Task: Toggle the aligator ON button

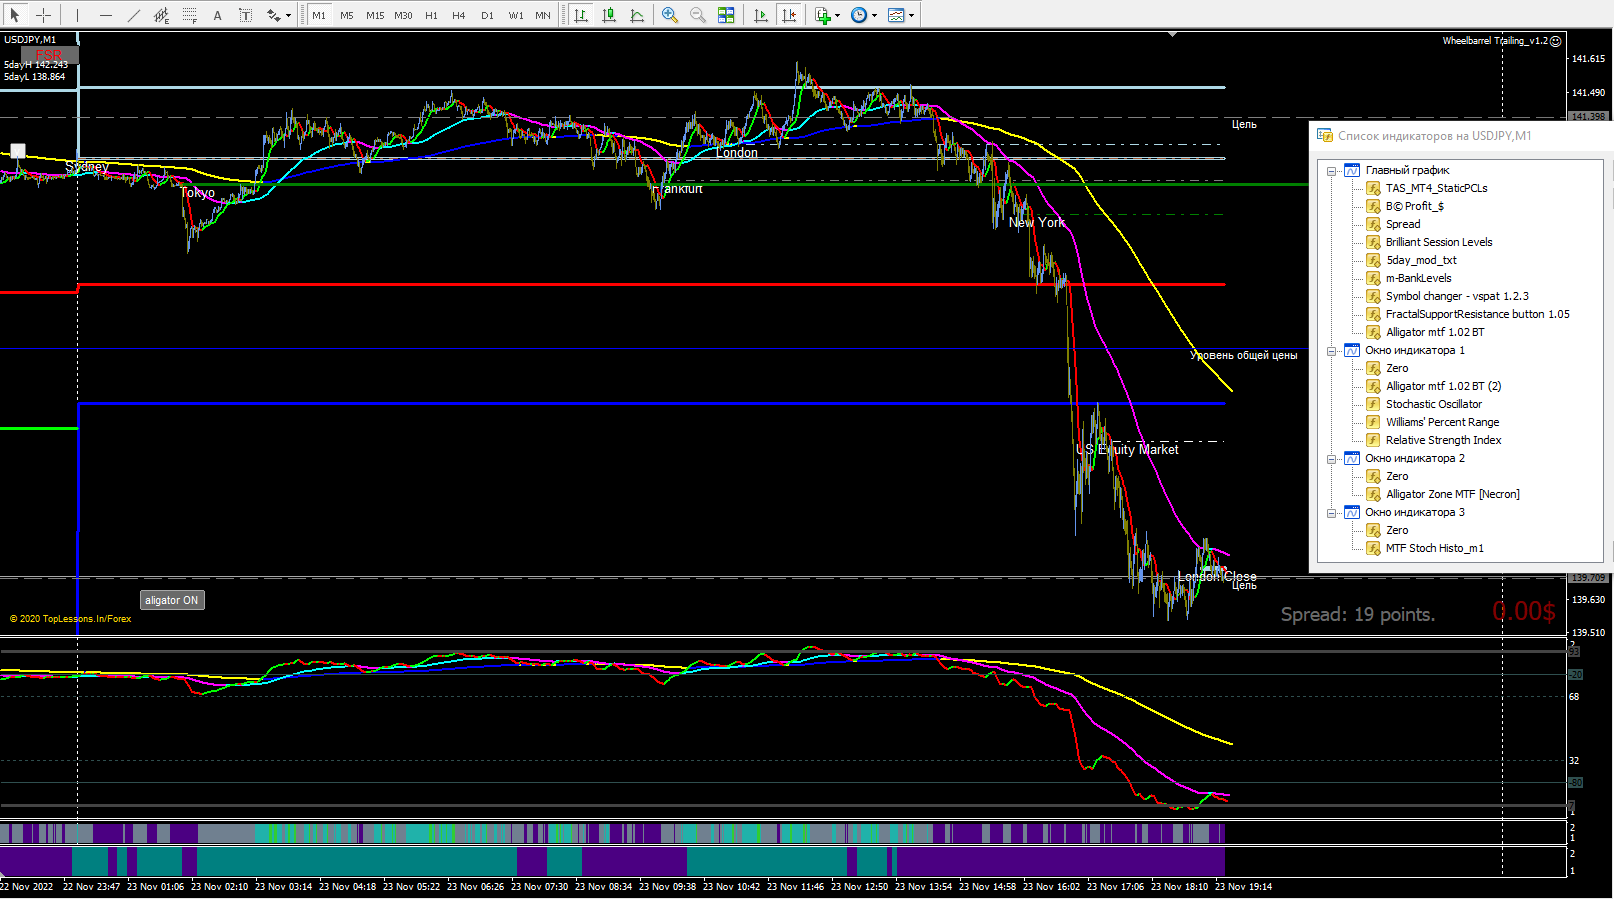Action: pyautogui.click(x=172, y=600)
